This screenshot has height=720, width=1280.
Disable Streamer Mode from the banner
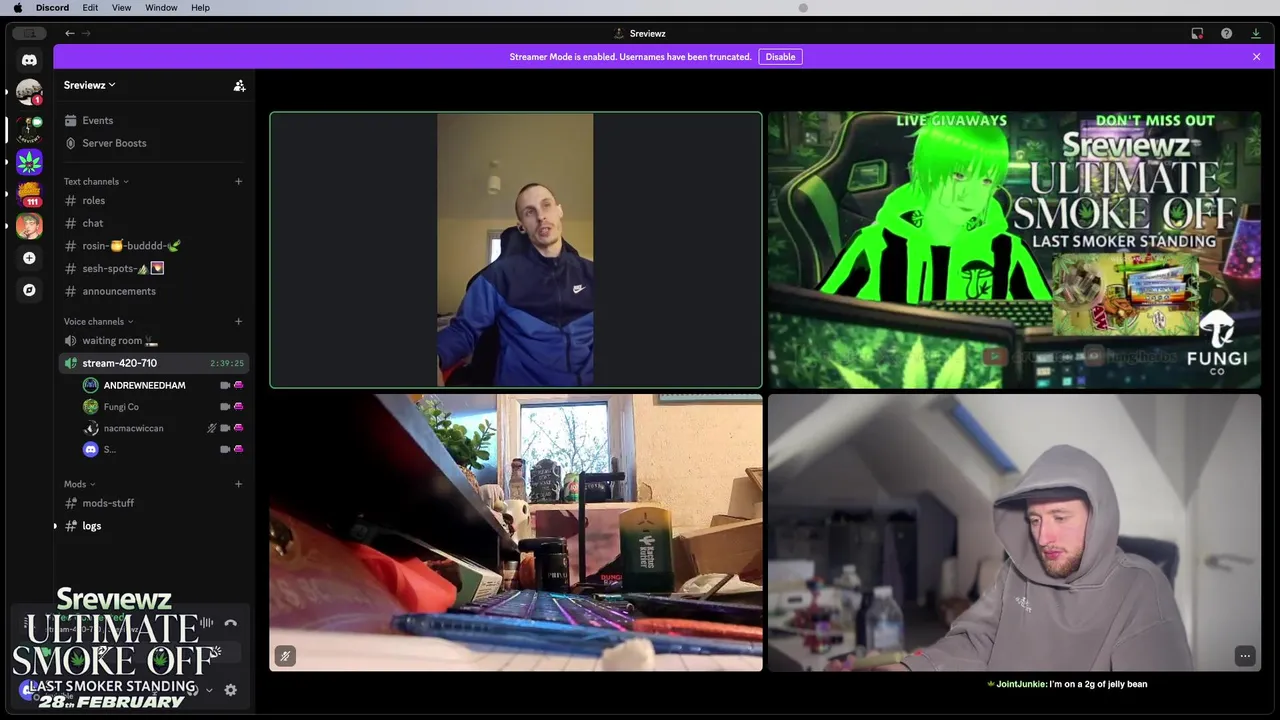(780, 57)
